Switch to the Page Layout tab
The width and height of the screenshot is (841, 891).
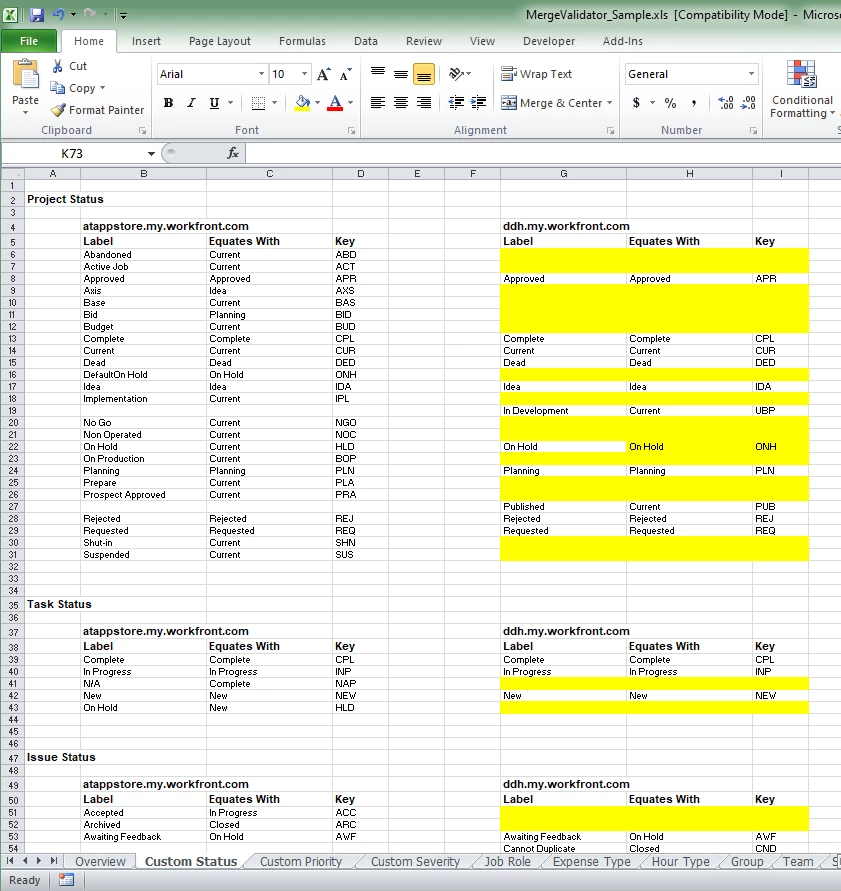220,41
